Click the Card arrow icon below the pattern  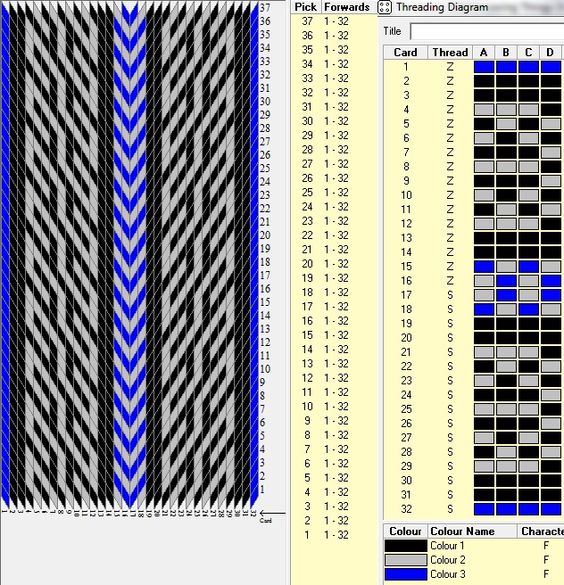pyautogui.click(x=272, y=513)
